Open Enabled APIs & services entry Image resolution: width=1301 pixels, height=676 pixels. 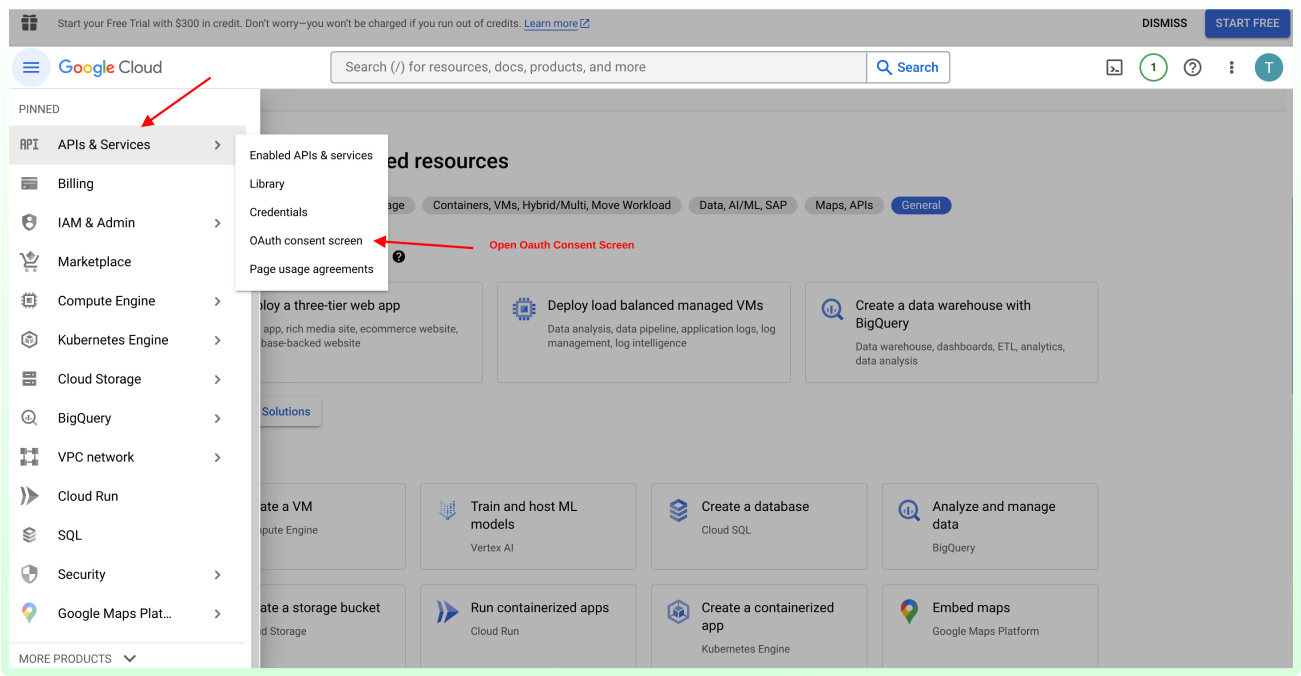coord(311,155)
